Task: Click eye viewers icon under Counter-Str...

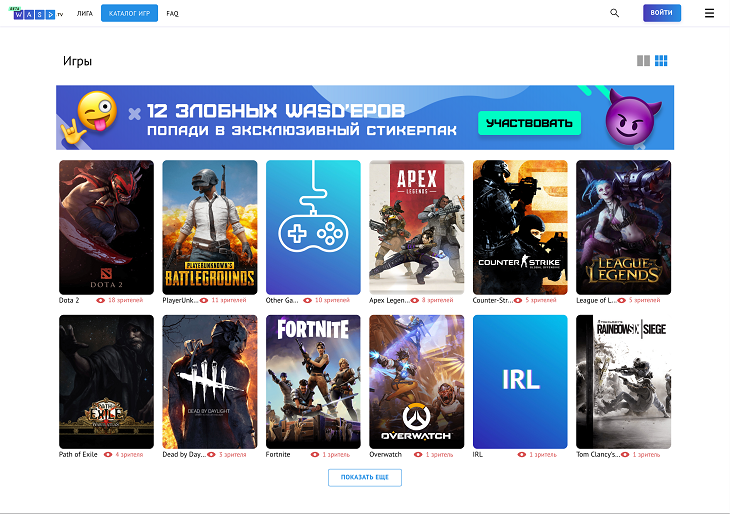Action: click(518, 300)
